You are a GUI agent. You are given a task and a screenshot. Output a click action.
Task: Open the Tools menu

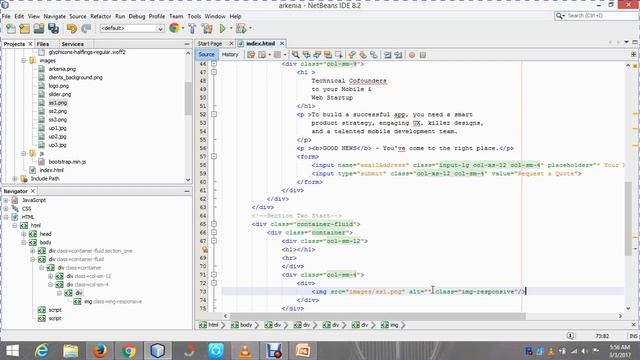[194, 16]
